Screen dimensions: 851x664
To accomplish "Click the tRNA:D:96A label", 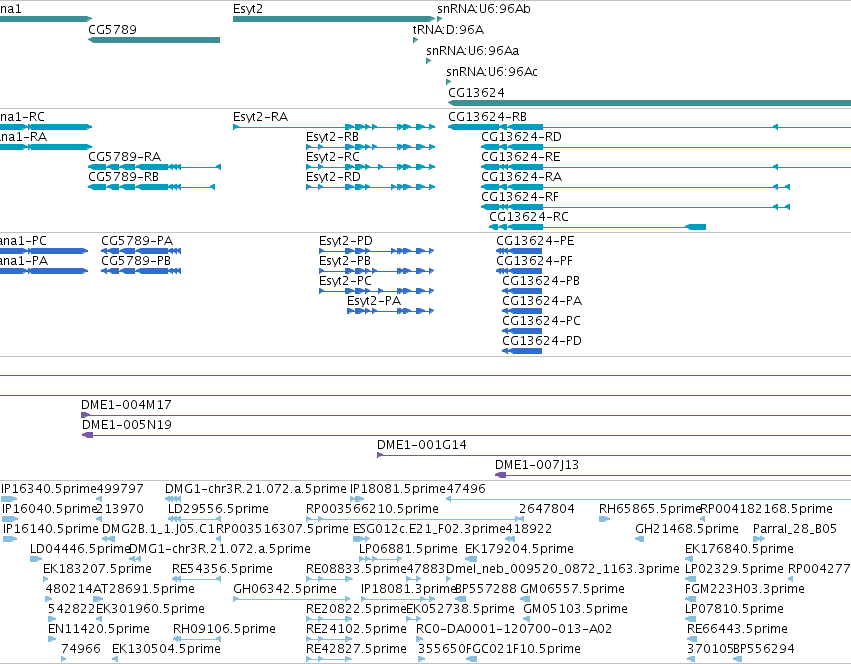I will 448,30.
